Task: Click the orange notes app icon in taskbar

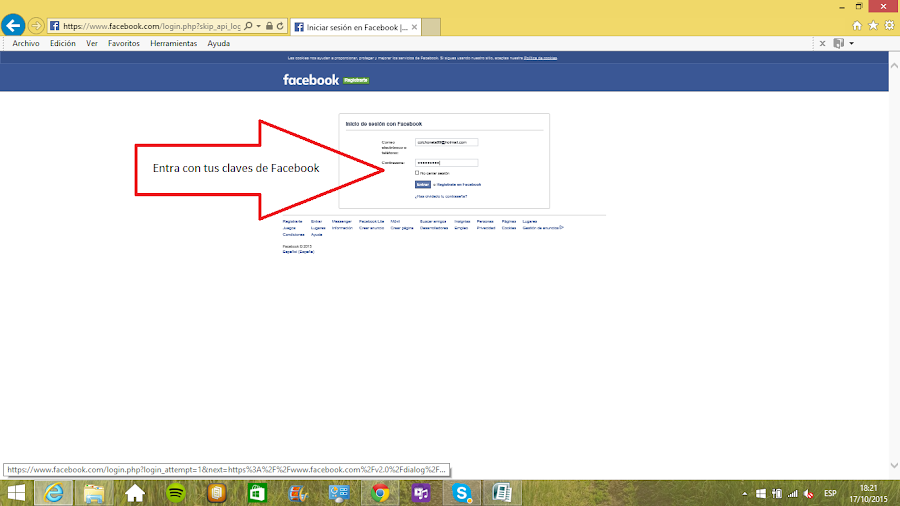Action: click(x=216, y=493)
